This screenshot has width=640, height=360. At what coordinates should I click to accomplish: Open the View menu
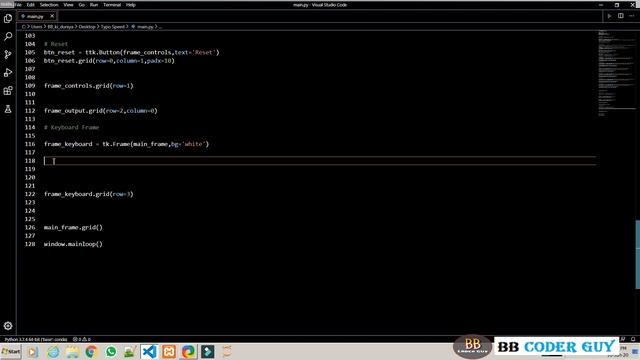(68, 5)
